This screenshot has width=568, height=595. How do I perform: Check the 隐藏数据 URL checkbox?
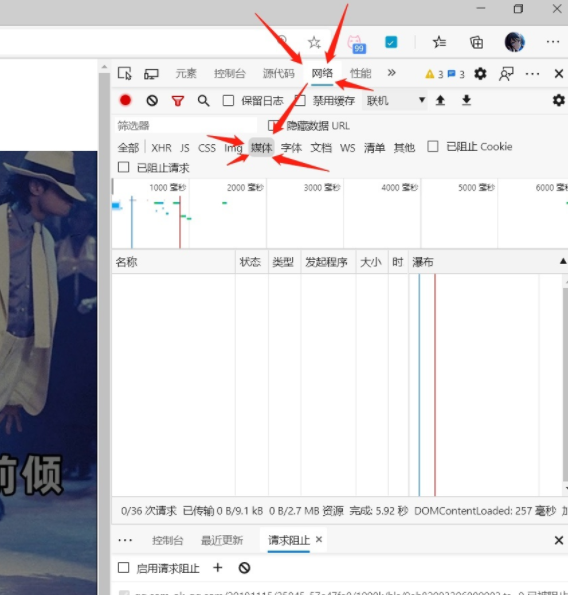pyautogui.click(x=273, y=125)
